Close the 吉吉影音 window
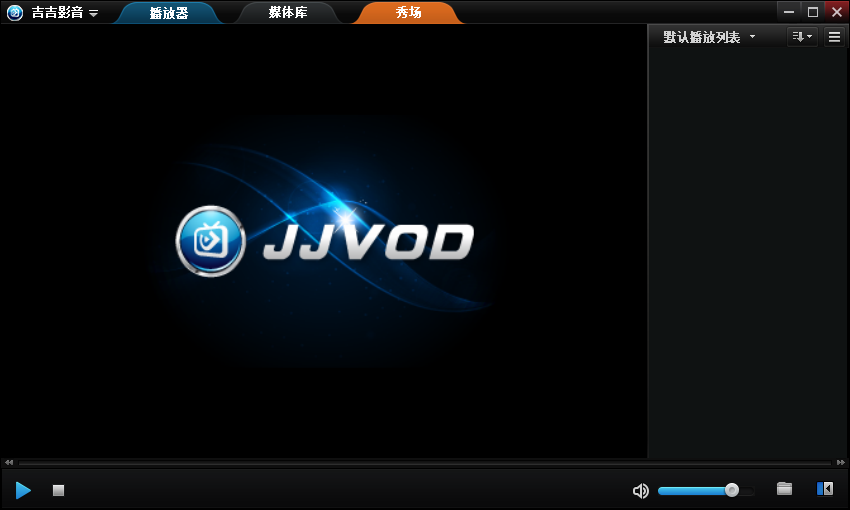This screenshot has height=510, width=850. (837, 12)
